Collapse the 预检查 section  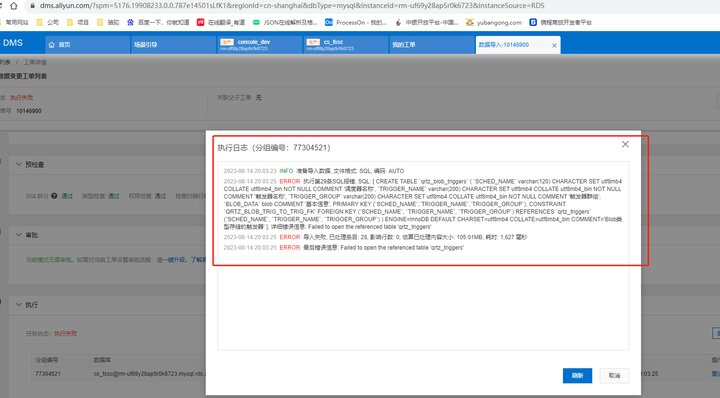[x=19, y=164]
